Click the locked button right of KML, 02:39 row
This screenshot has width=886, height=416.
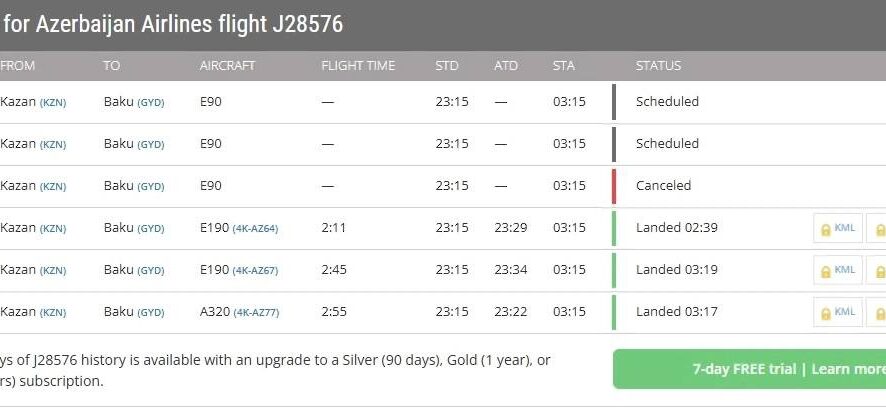877,228
